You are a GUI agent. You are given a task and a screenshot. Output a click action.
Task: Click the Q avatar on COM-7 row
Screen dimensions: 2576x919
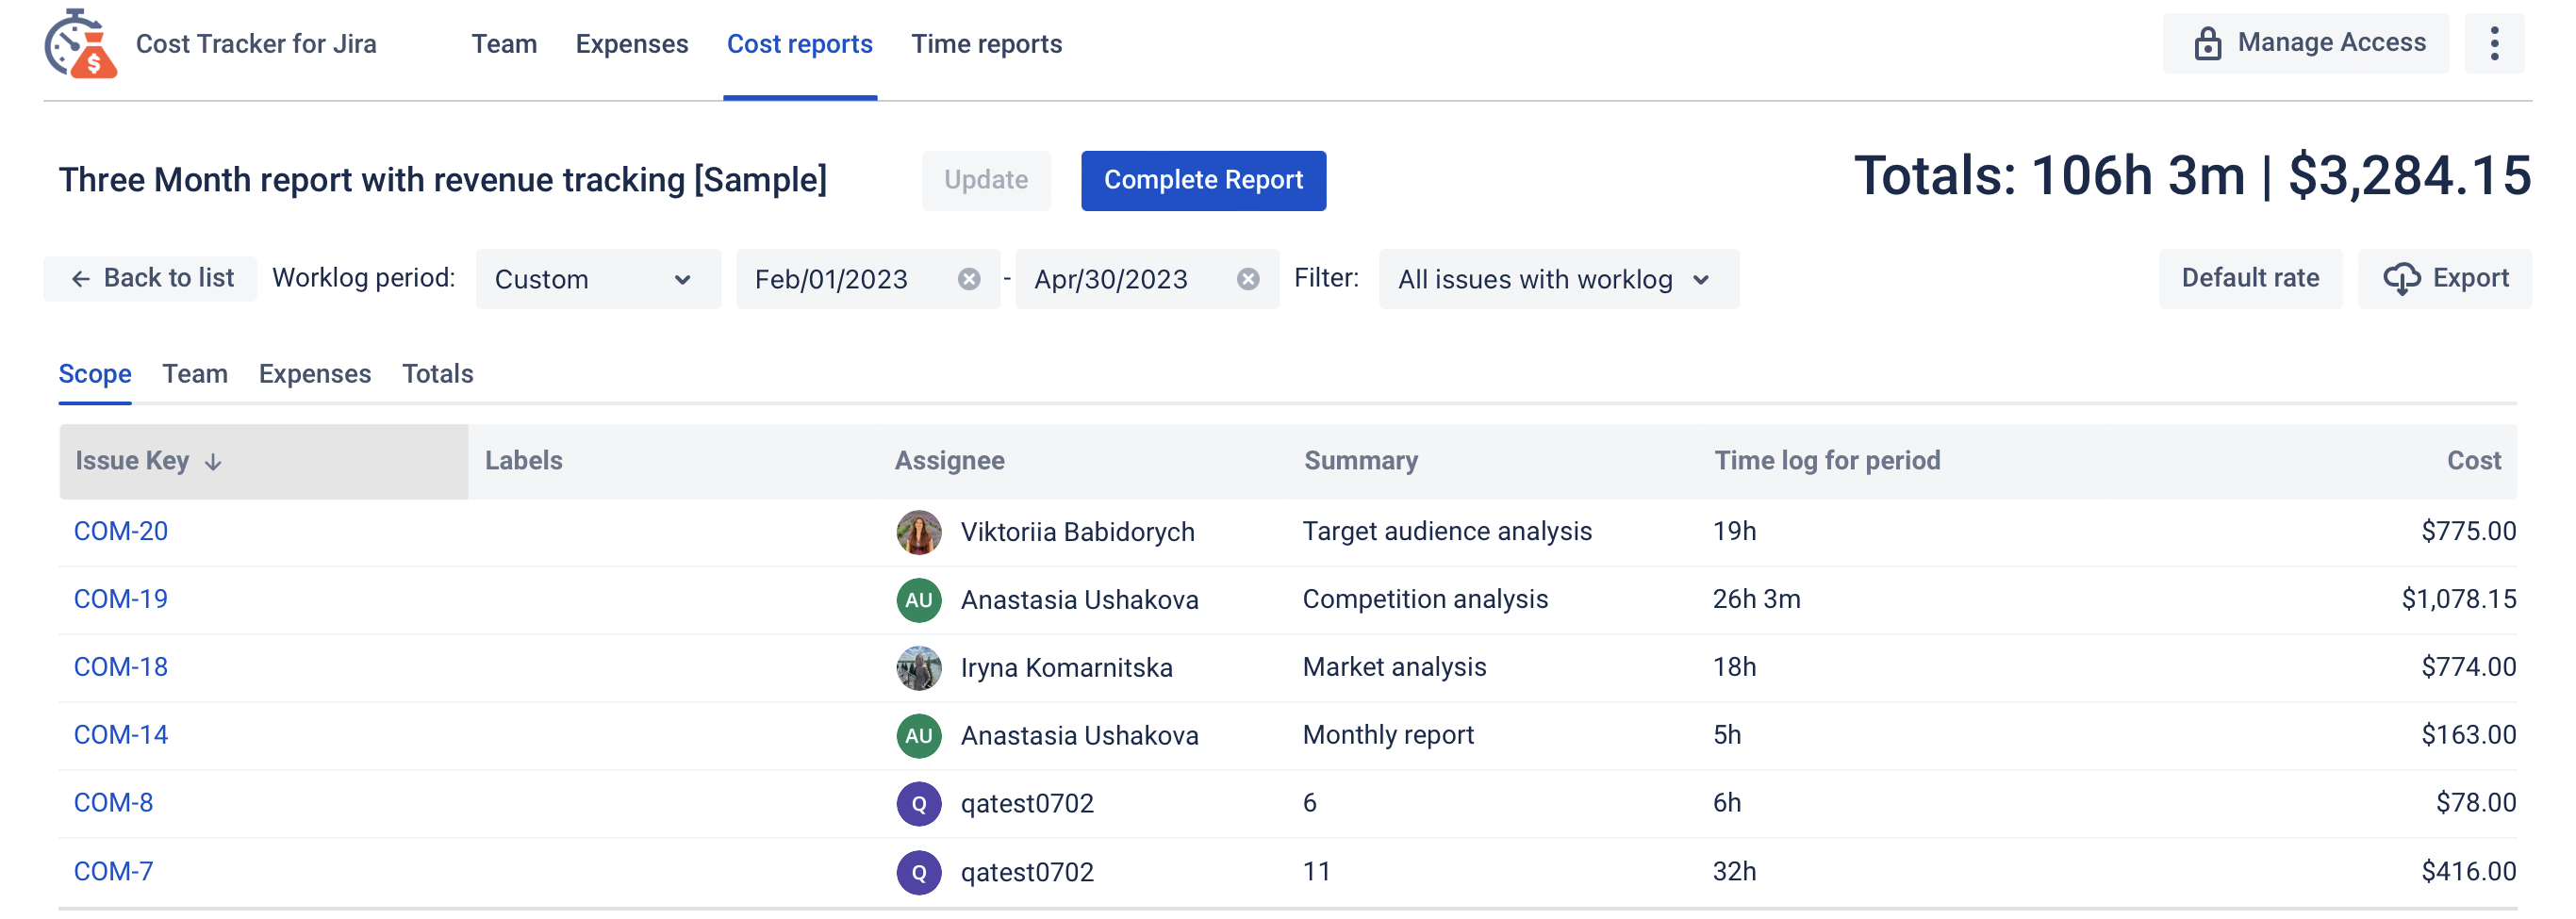(x=918, y=872)
